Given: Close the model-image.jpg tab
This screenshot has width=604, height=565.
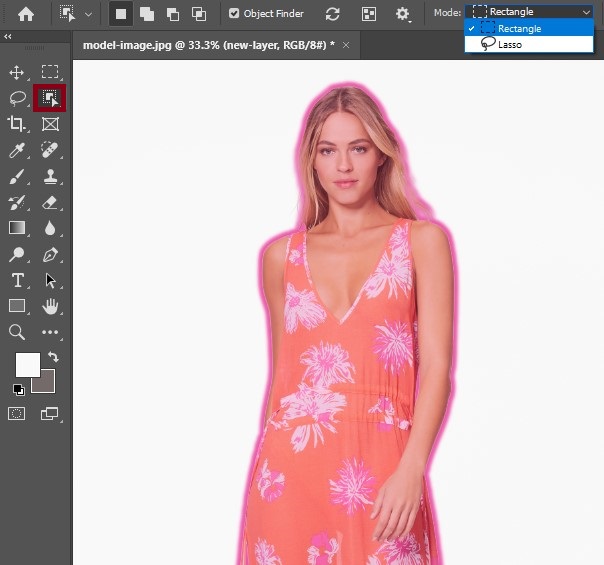Looking at the screenshot, I should tap(346, 45).
